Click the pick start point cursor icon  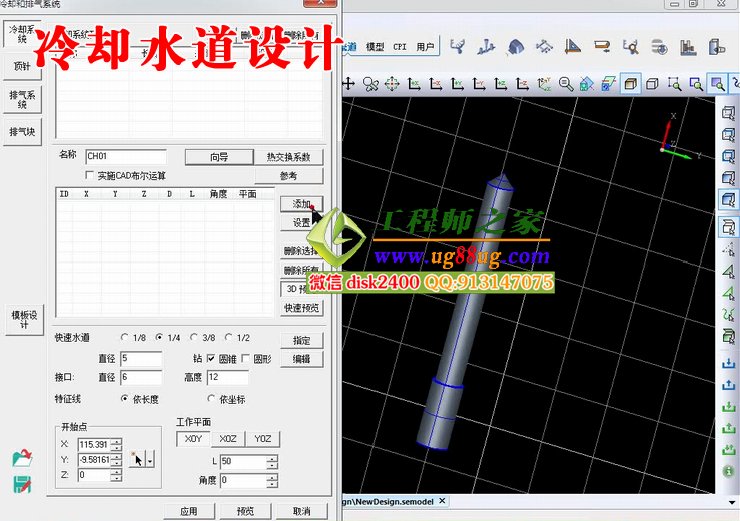point(137,459)
